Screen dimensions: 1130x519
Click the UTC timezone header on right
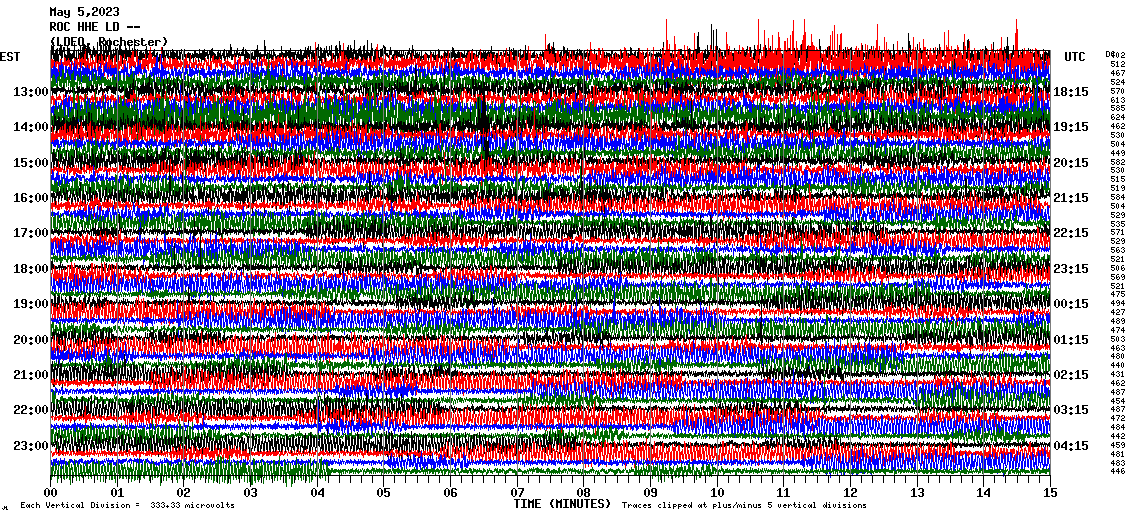pos(1075,57)
